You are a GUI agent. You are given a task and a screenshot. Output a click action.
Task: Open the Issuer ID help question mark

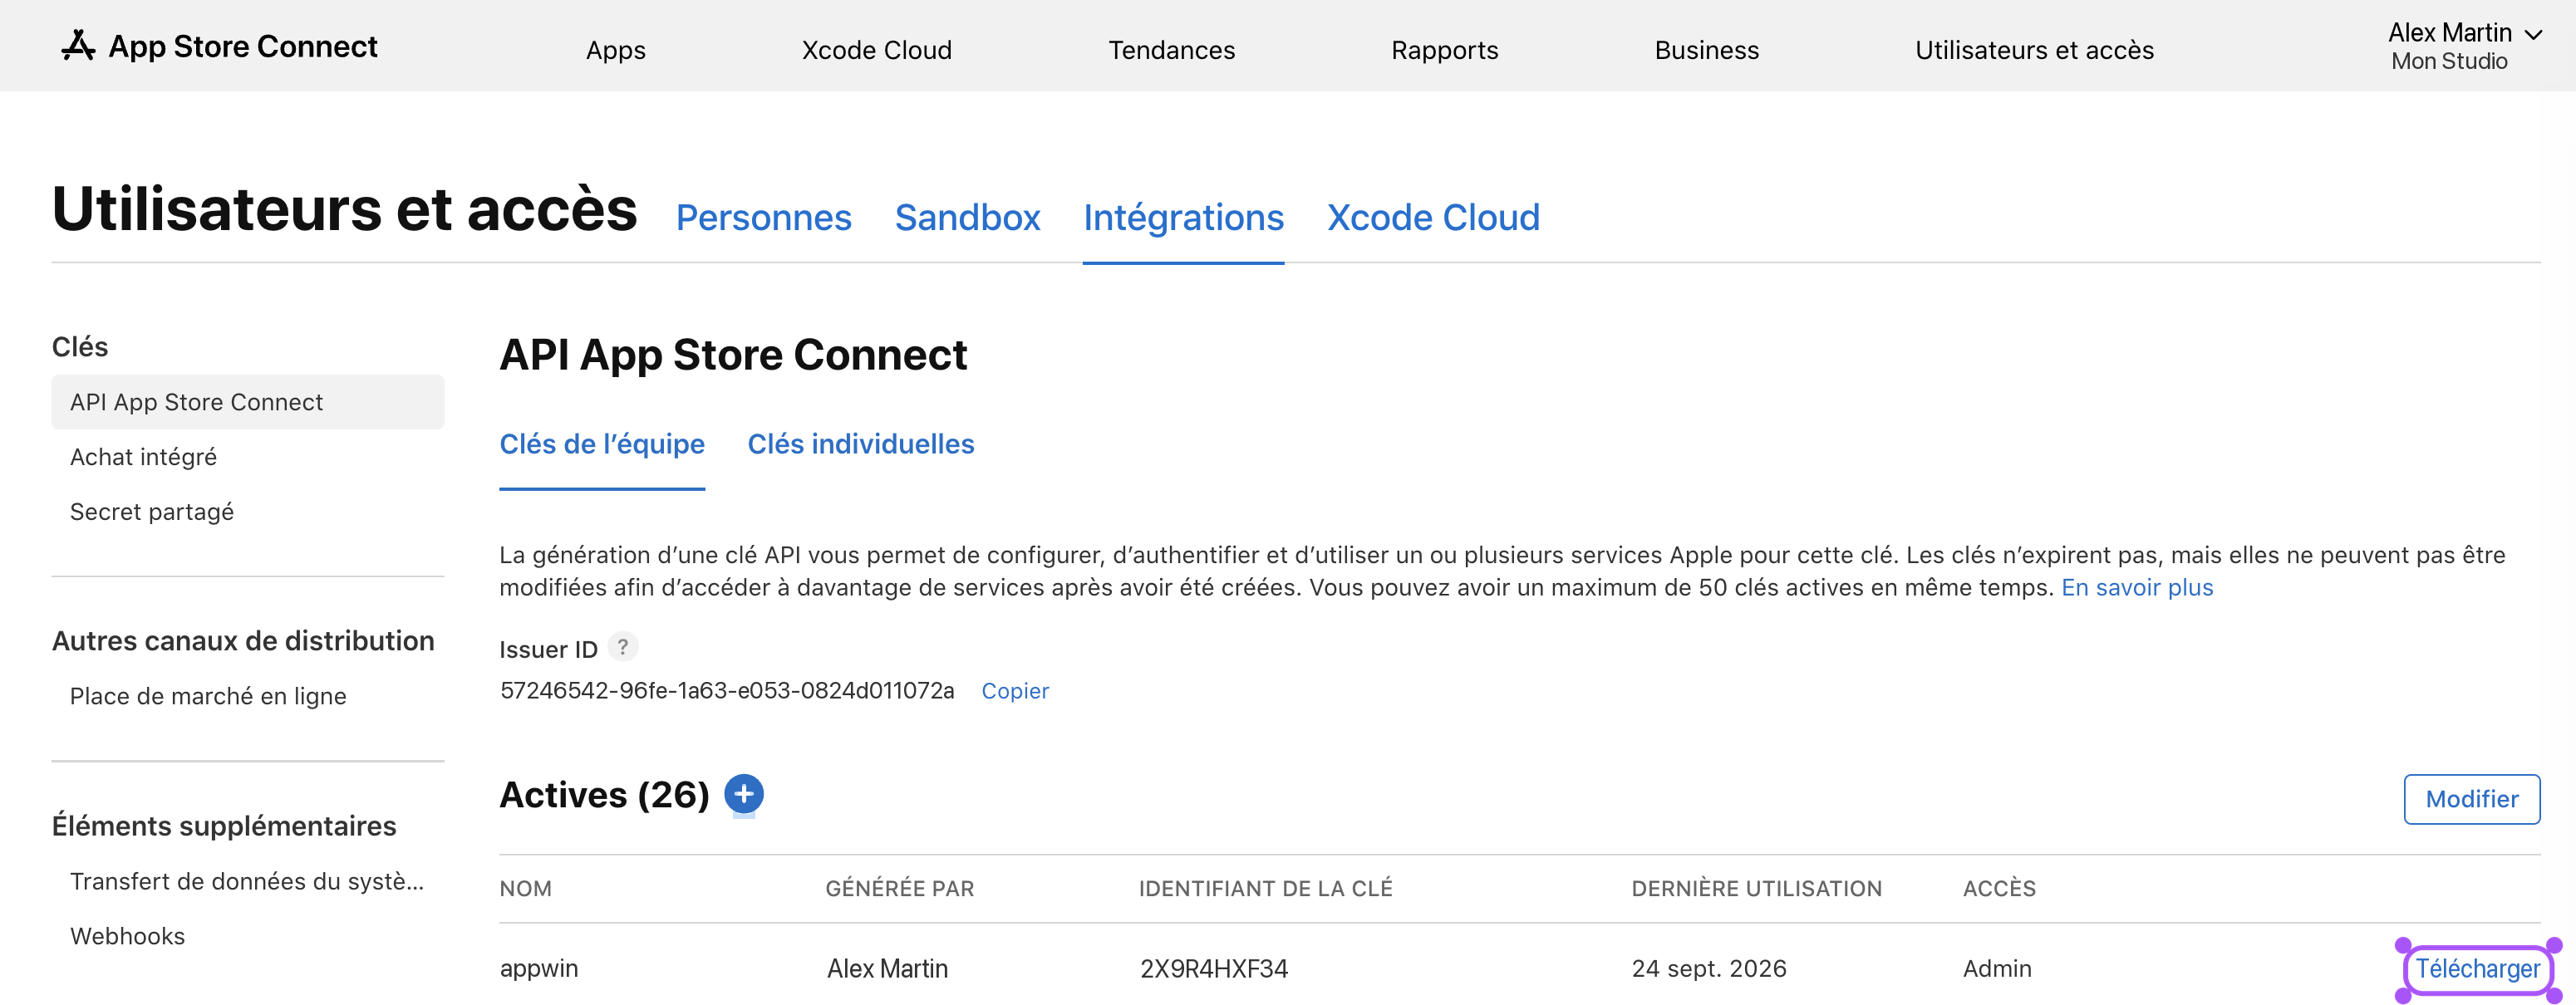622,647
